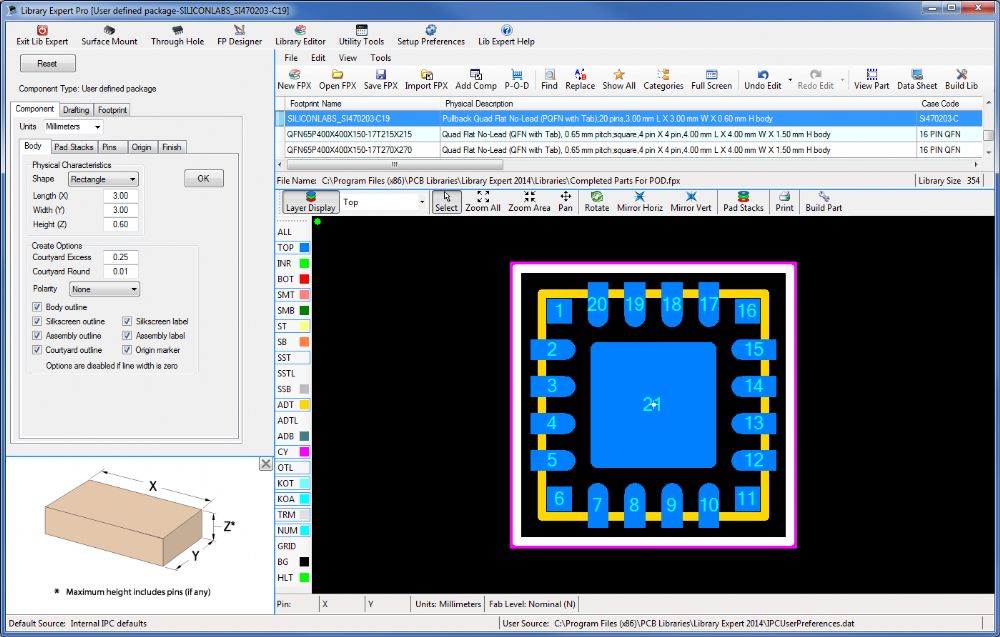Toggle Origin marker checkbox

pyautogui.click(x=127, y=349)
